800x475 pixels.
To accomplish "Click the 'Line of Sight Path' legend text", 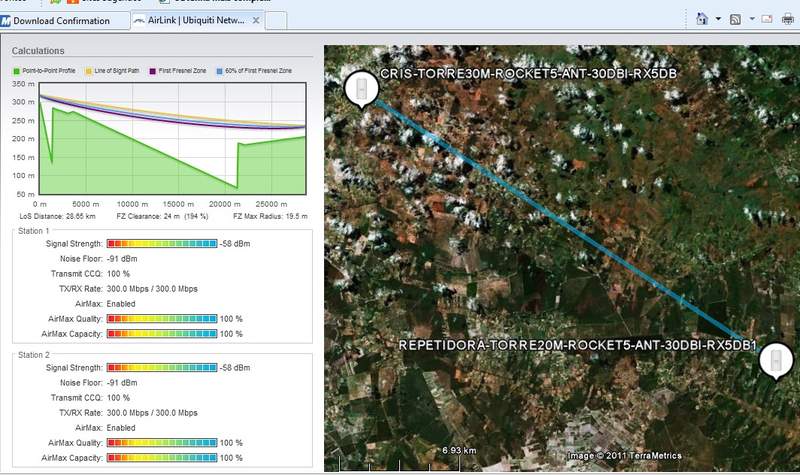I will (x=117, y=71).
